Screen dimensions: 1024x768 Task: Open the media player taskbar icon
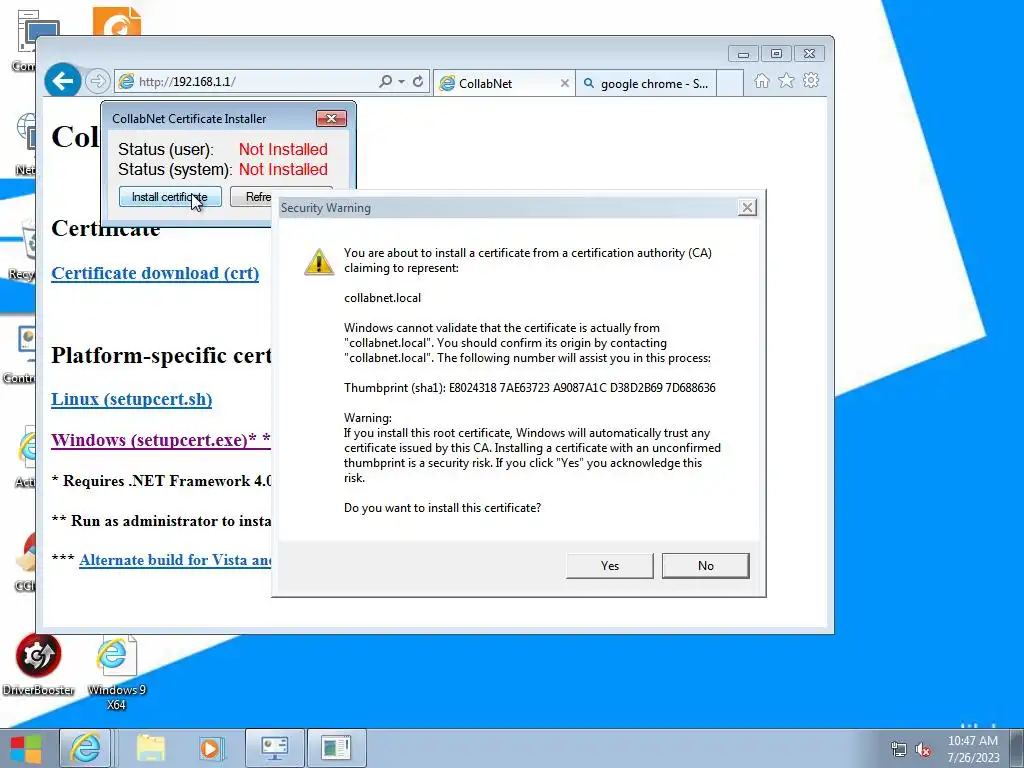tap(210, 748)
